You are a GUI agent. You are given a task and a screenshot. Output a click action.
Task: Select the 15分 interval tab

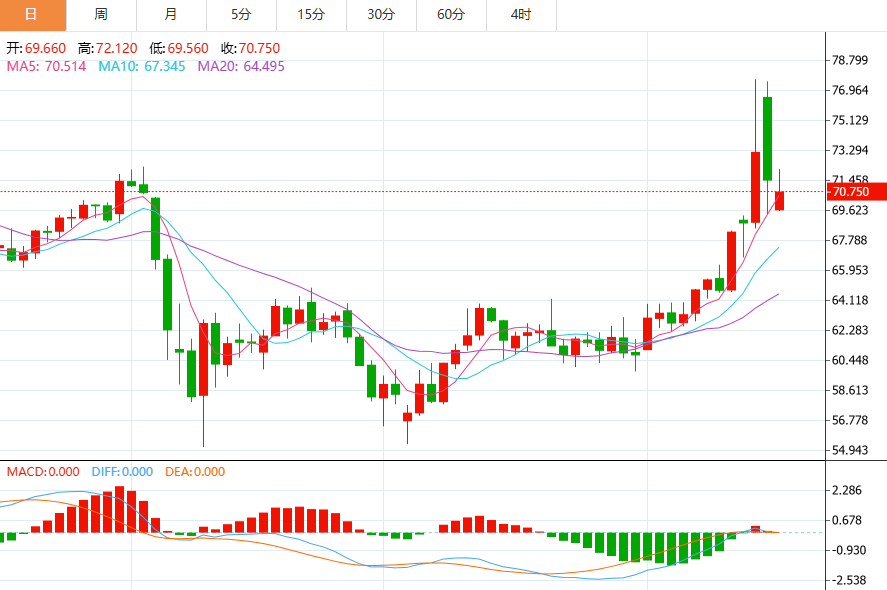click(x=311, y=15)
